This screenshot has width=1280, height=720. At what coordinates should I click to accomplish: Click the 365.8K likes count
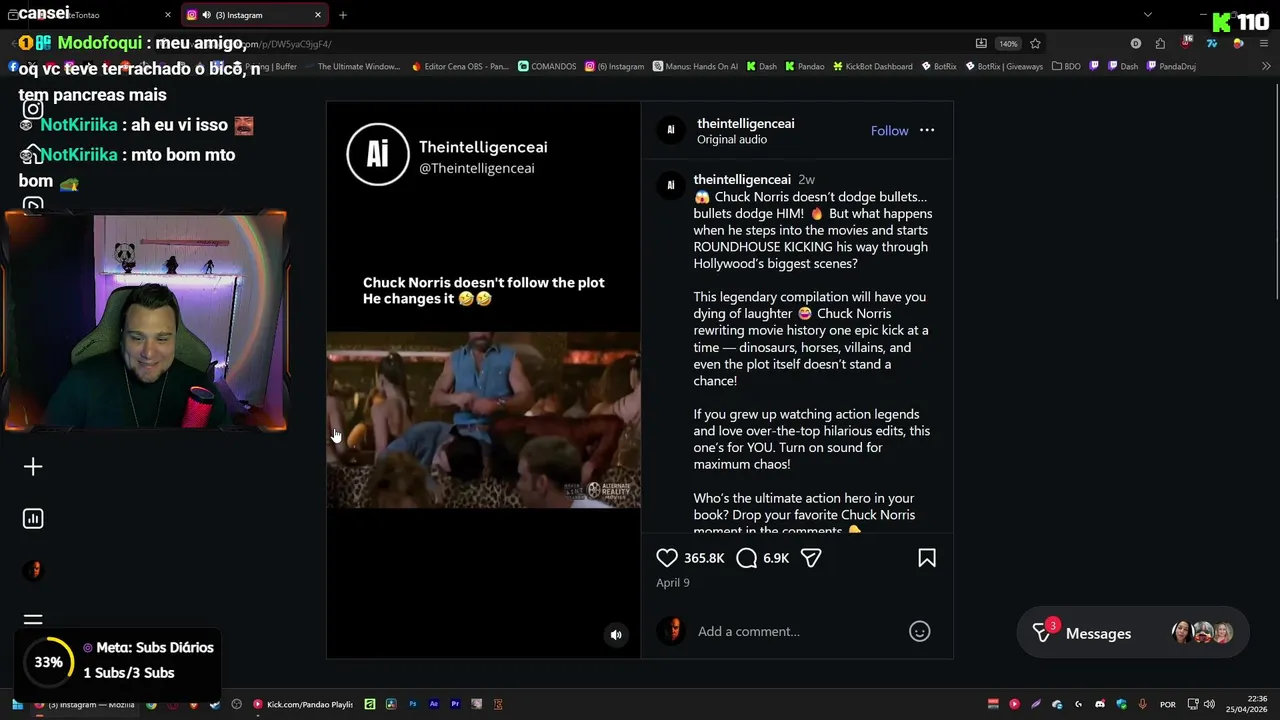(704, 558)
